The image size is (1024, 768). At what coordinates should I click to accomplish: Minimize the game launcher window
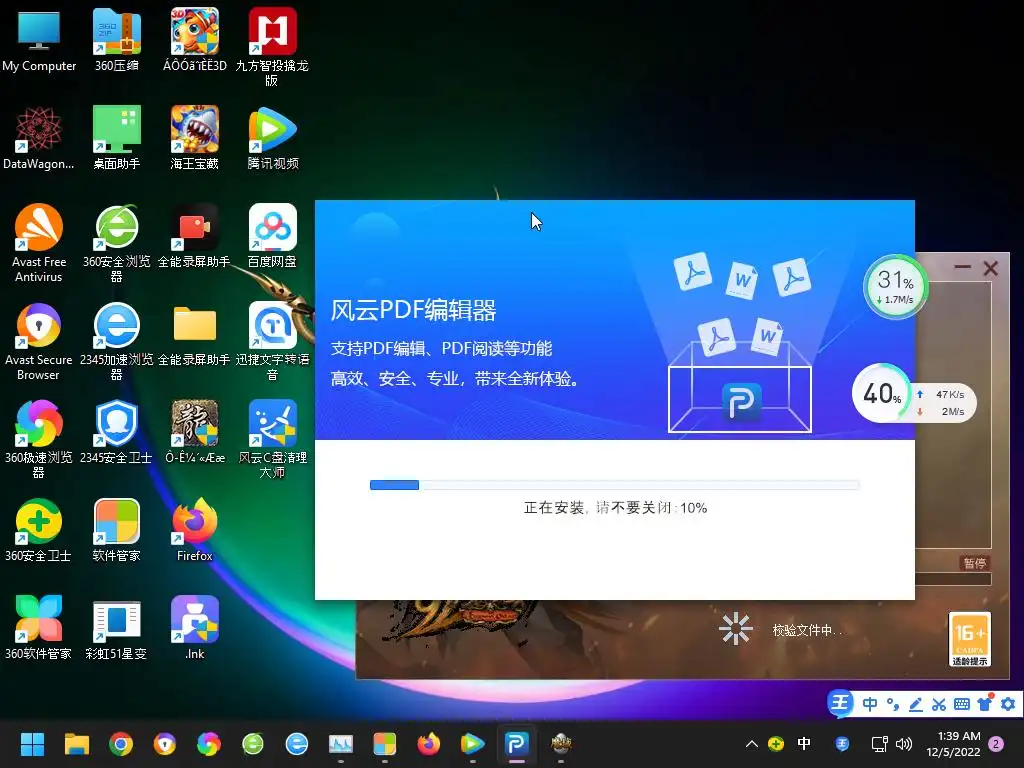962,267
